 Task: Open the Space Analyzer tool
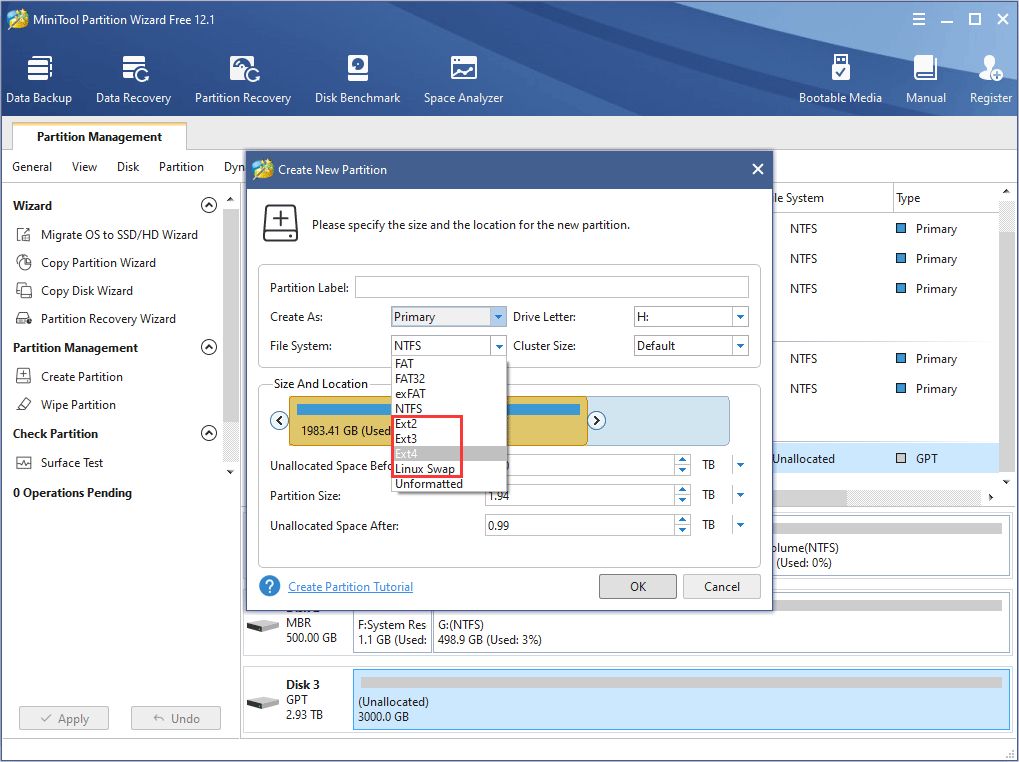pyautogui.click(x=463, y=80)
